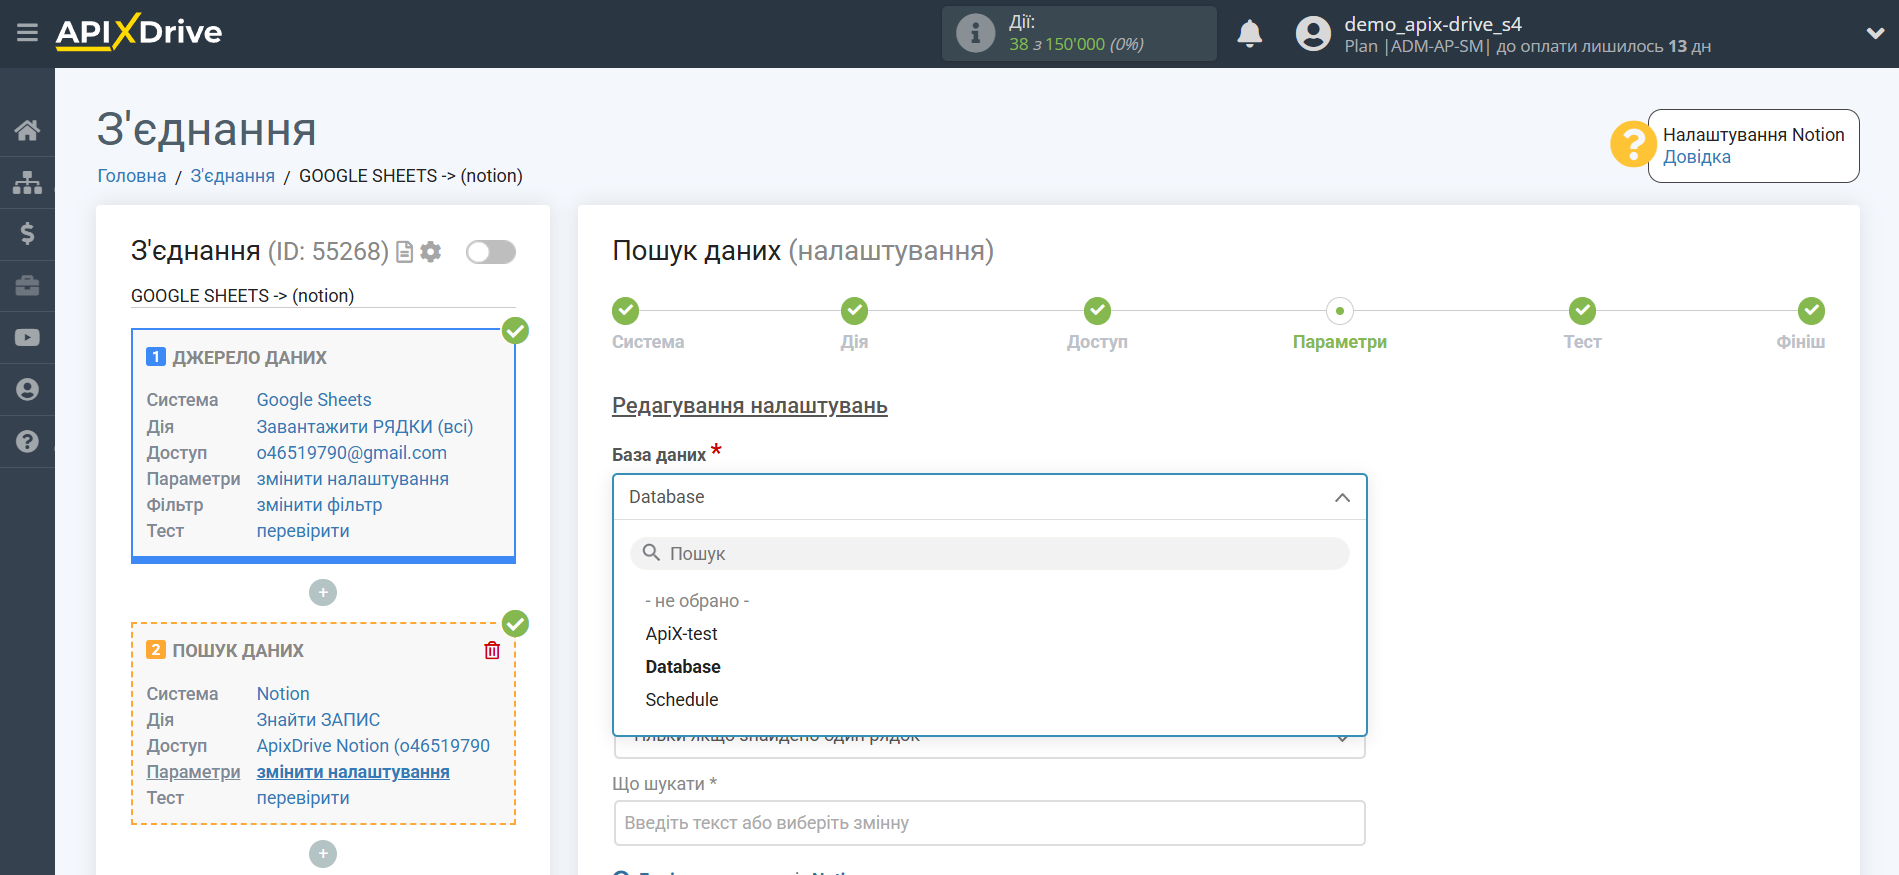Click source block 'перевірити' link
This screenshot has width=1899, height=875.
(303, 531)
